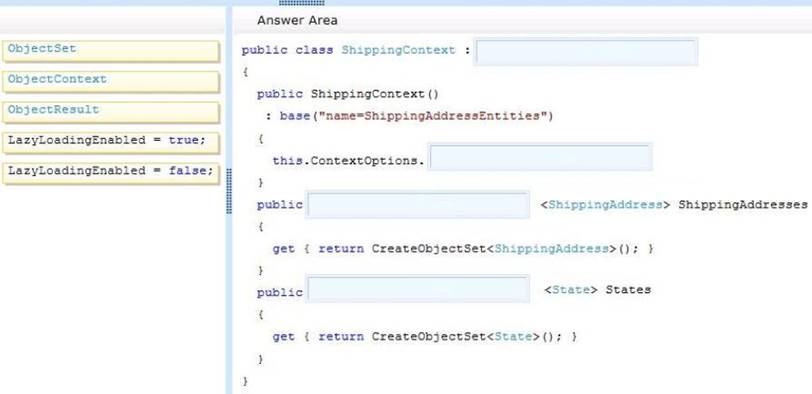Click the blank slot before <ShippingAddress>

point(417,204)
